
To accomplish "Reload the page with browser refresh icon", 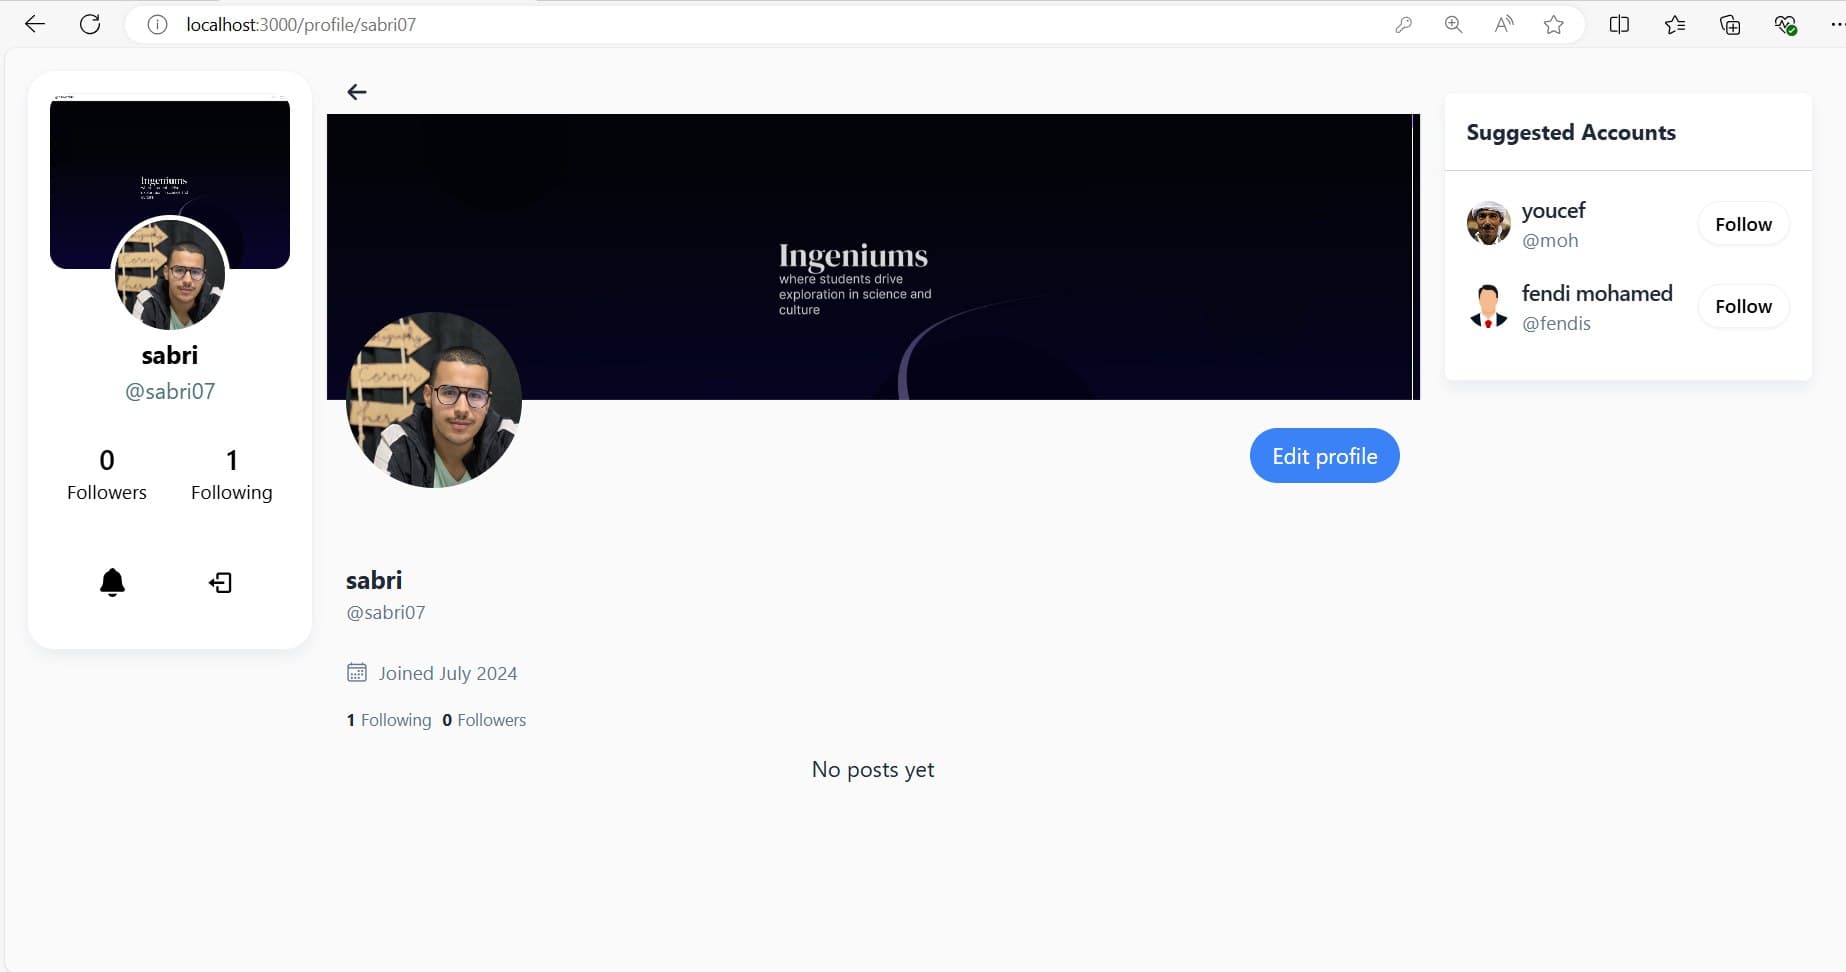I will 90,25.
